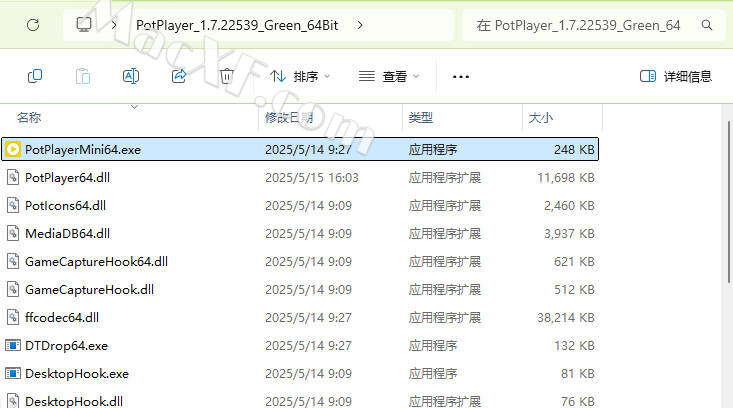The height and width of the screenshot is (408, 733).
Task: Select file name DesktopHook.dll
Action: coord(74,401)
